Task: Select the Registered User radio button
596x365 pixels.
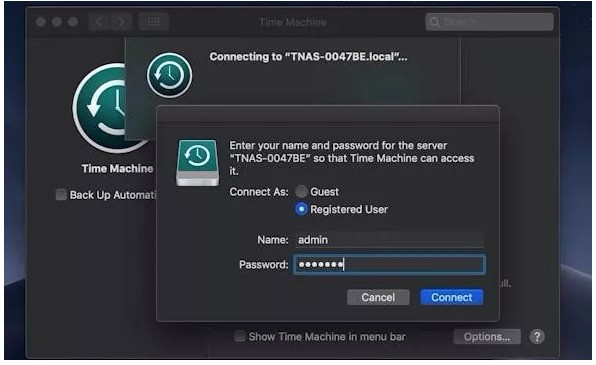Action: coord(301,209)
